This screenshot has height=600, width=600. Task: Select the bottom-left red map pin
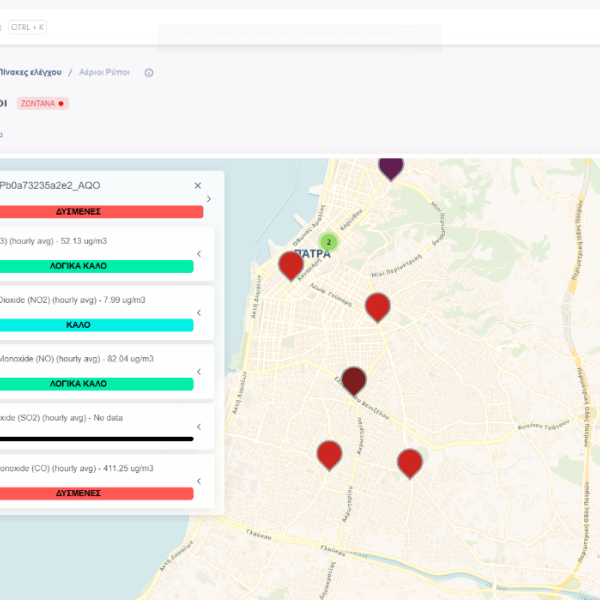tap(329, 454)
